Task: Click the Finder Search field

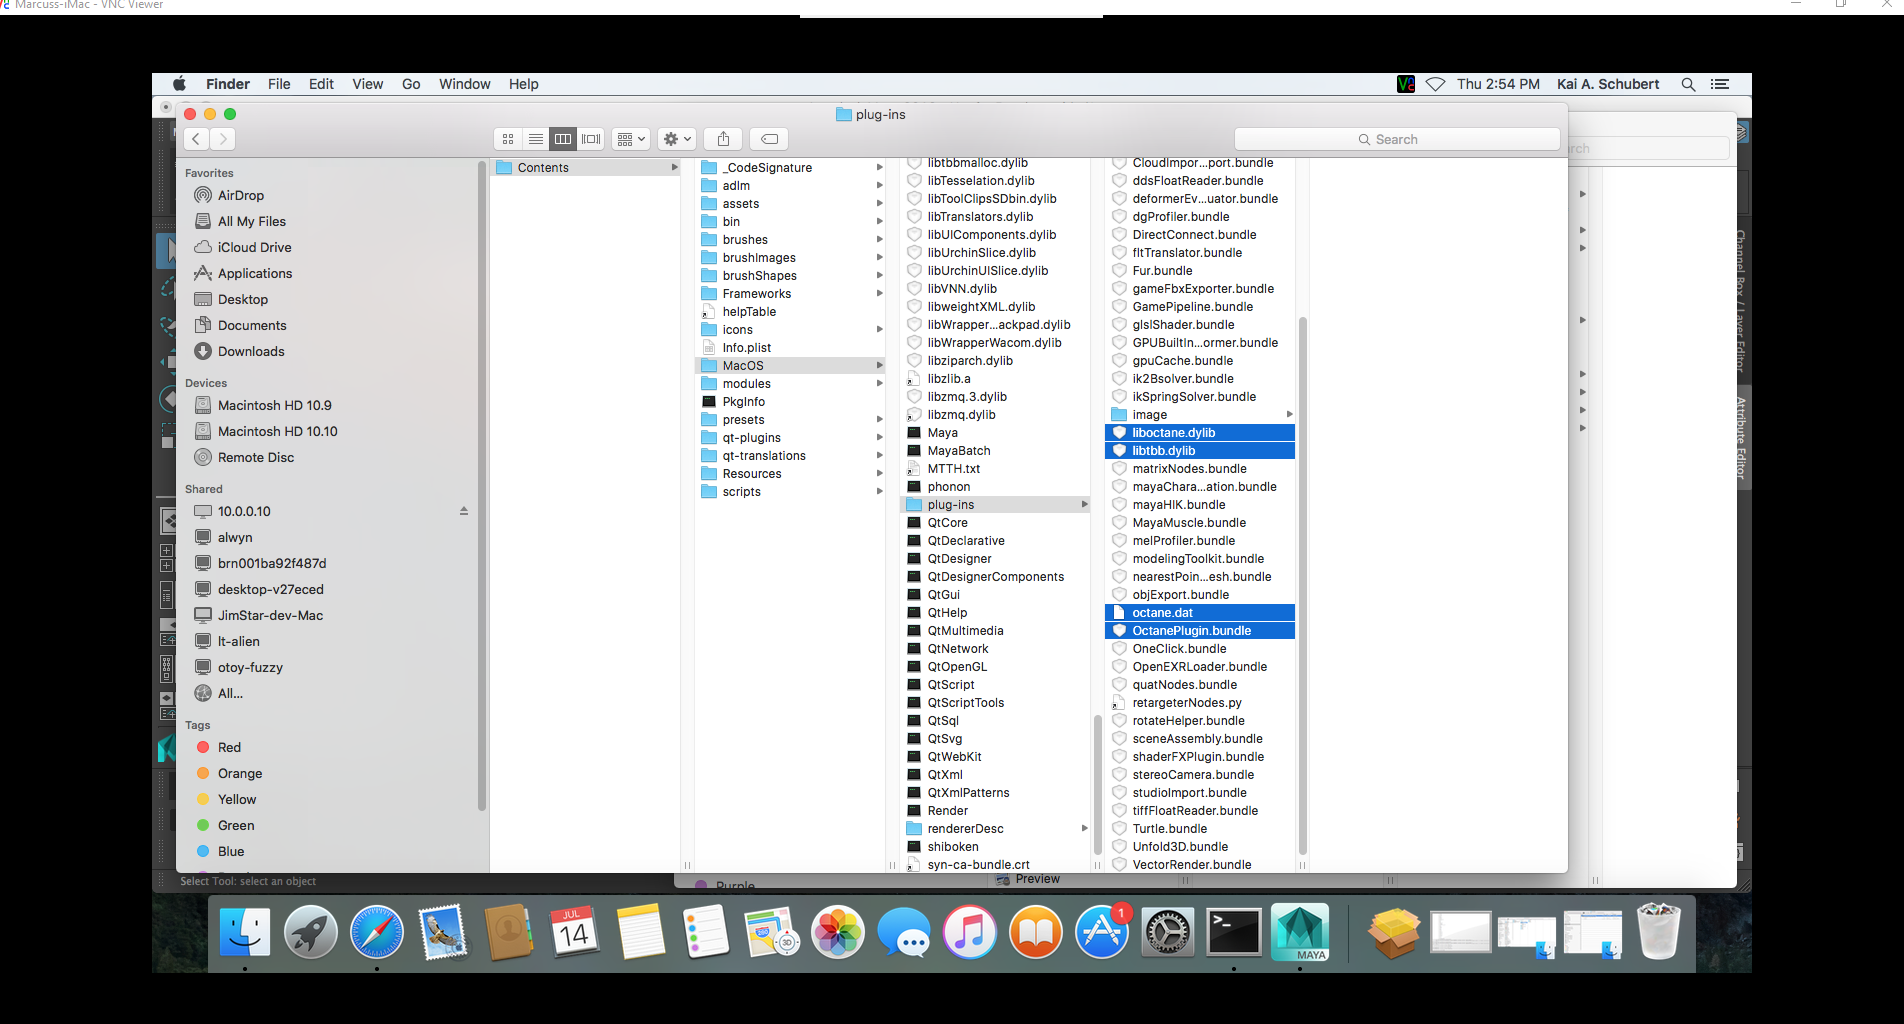Action: point(1397,139)
